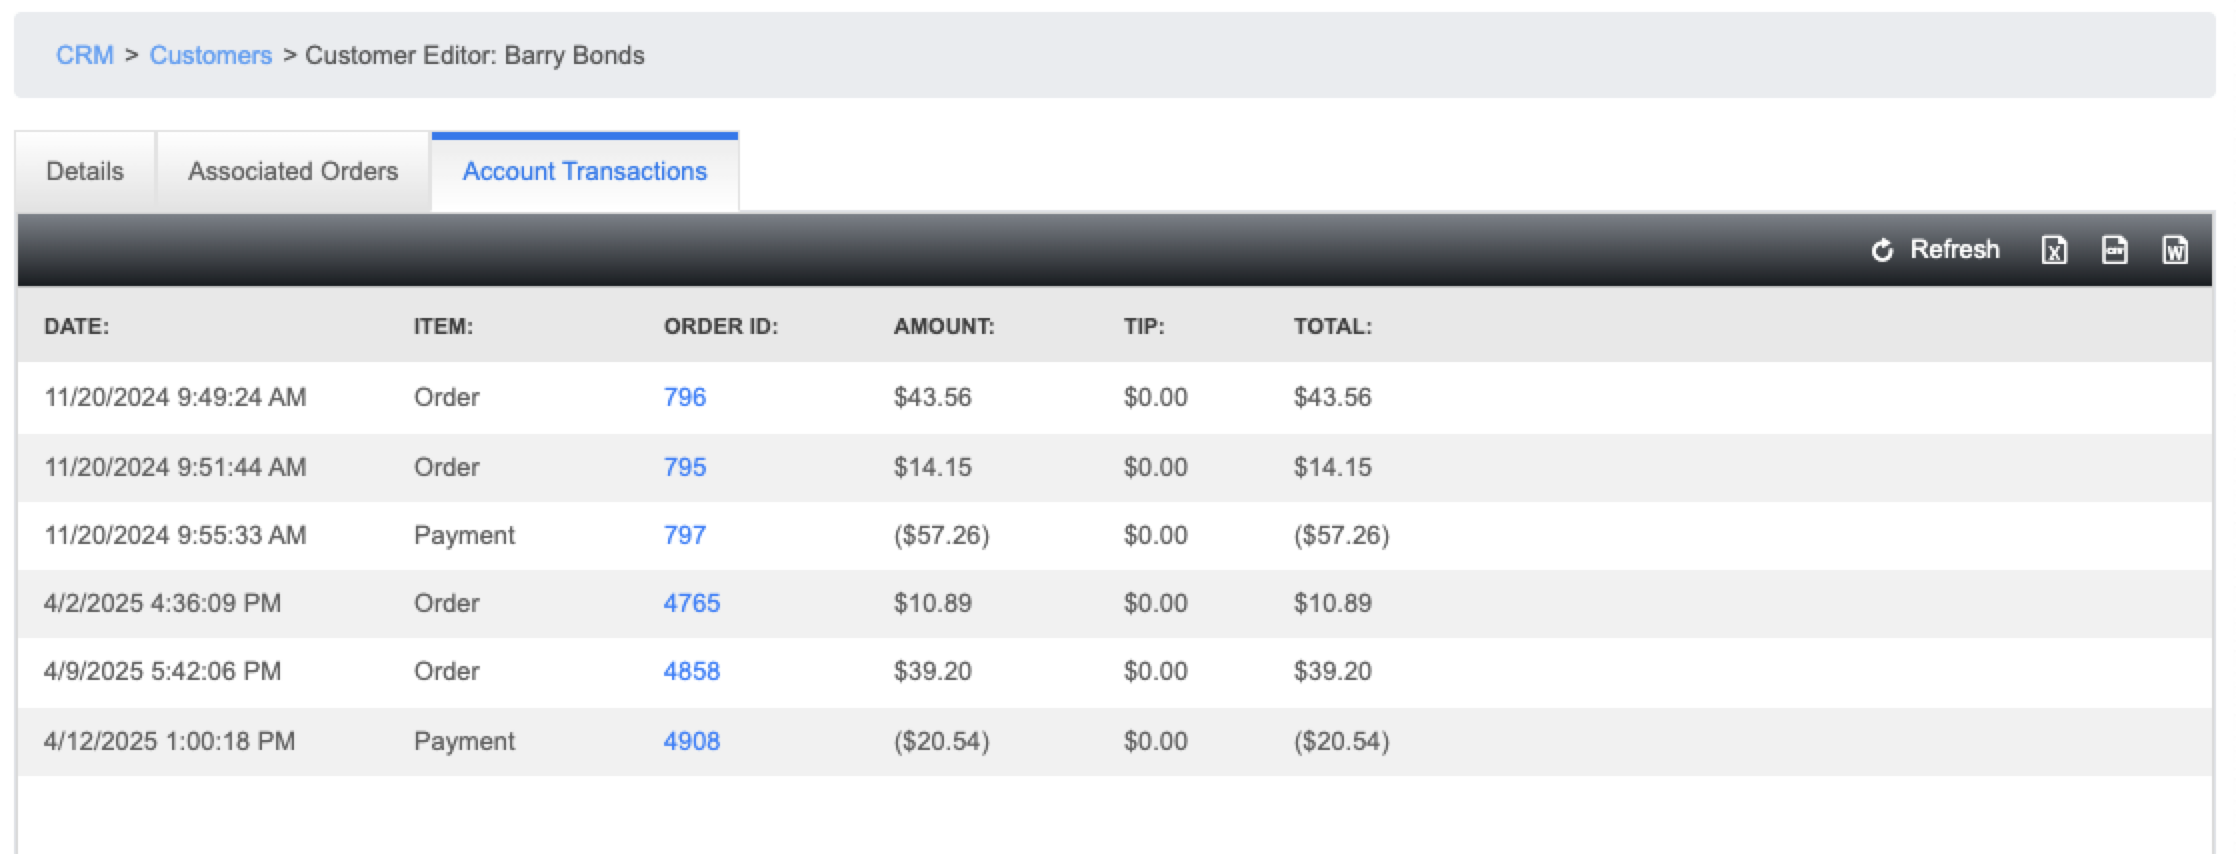Open order 4765 link
The width and height of the screenshot is (2236, 854).
click(692, 603)
